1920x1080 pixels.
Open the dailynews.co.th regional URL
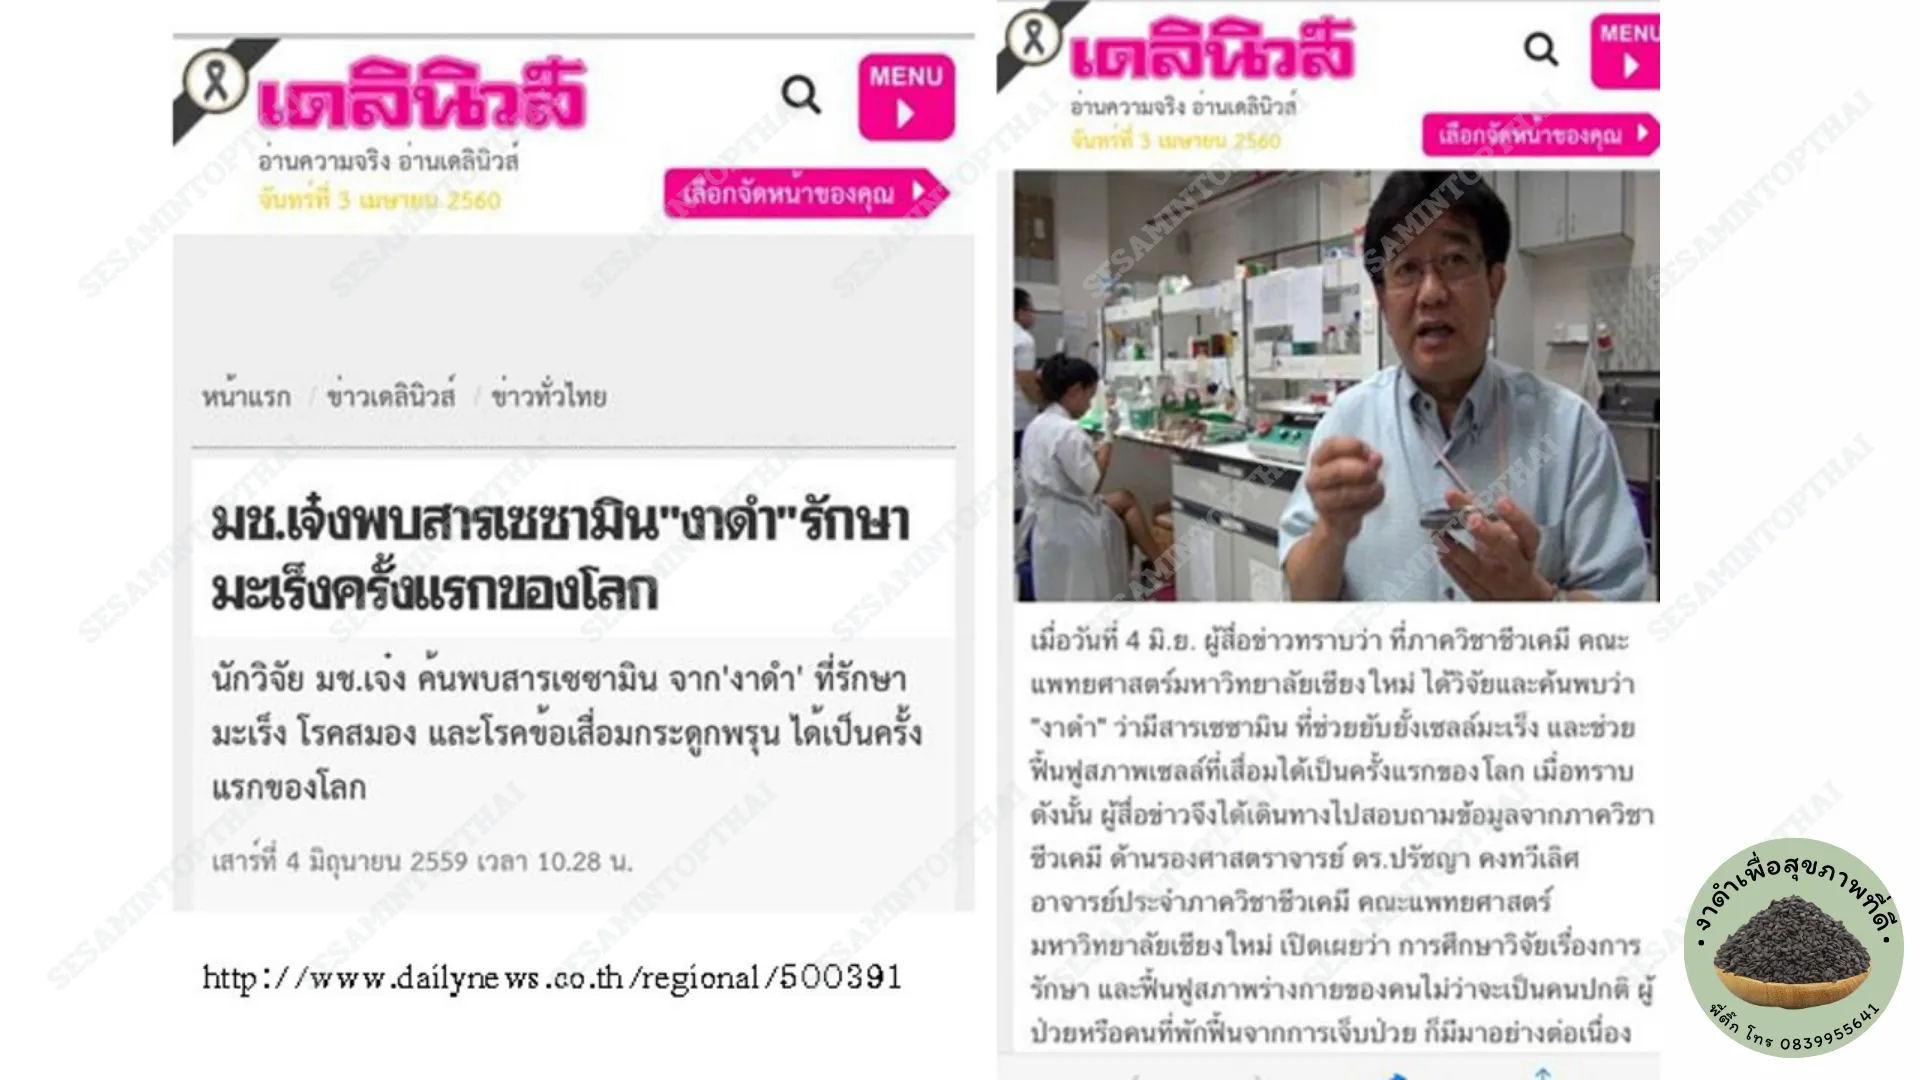pyautogui.click(x=552, y=977)
